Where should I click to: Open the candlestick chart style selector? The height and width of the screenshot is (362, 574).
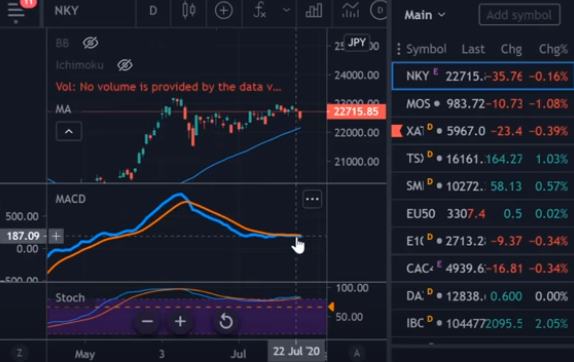[x=189, y=11]
